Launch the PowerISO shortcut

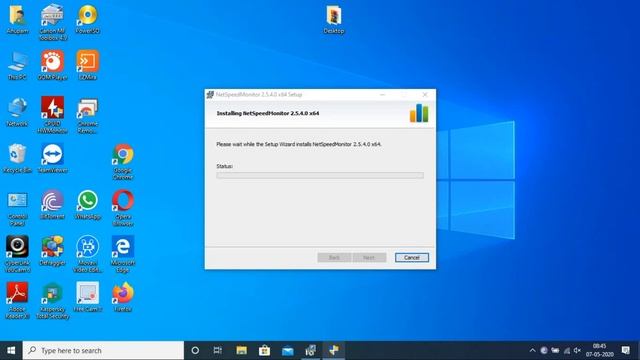[x=87, y=19]
